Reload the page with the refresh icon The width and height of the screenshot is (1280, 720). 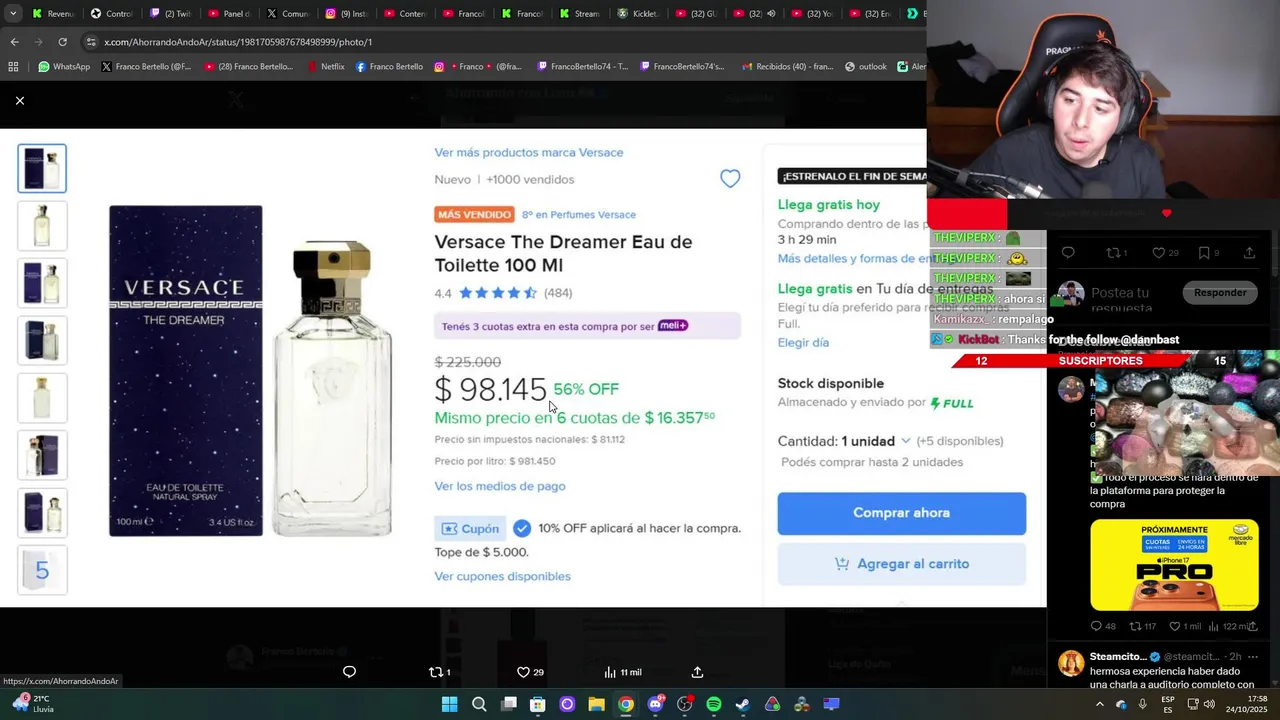pos(62,42)
